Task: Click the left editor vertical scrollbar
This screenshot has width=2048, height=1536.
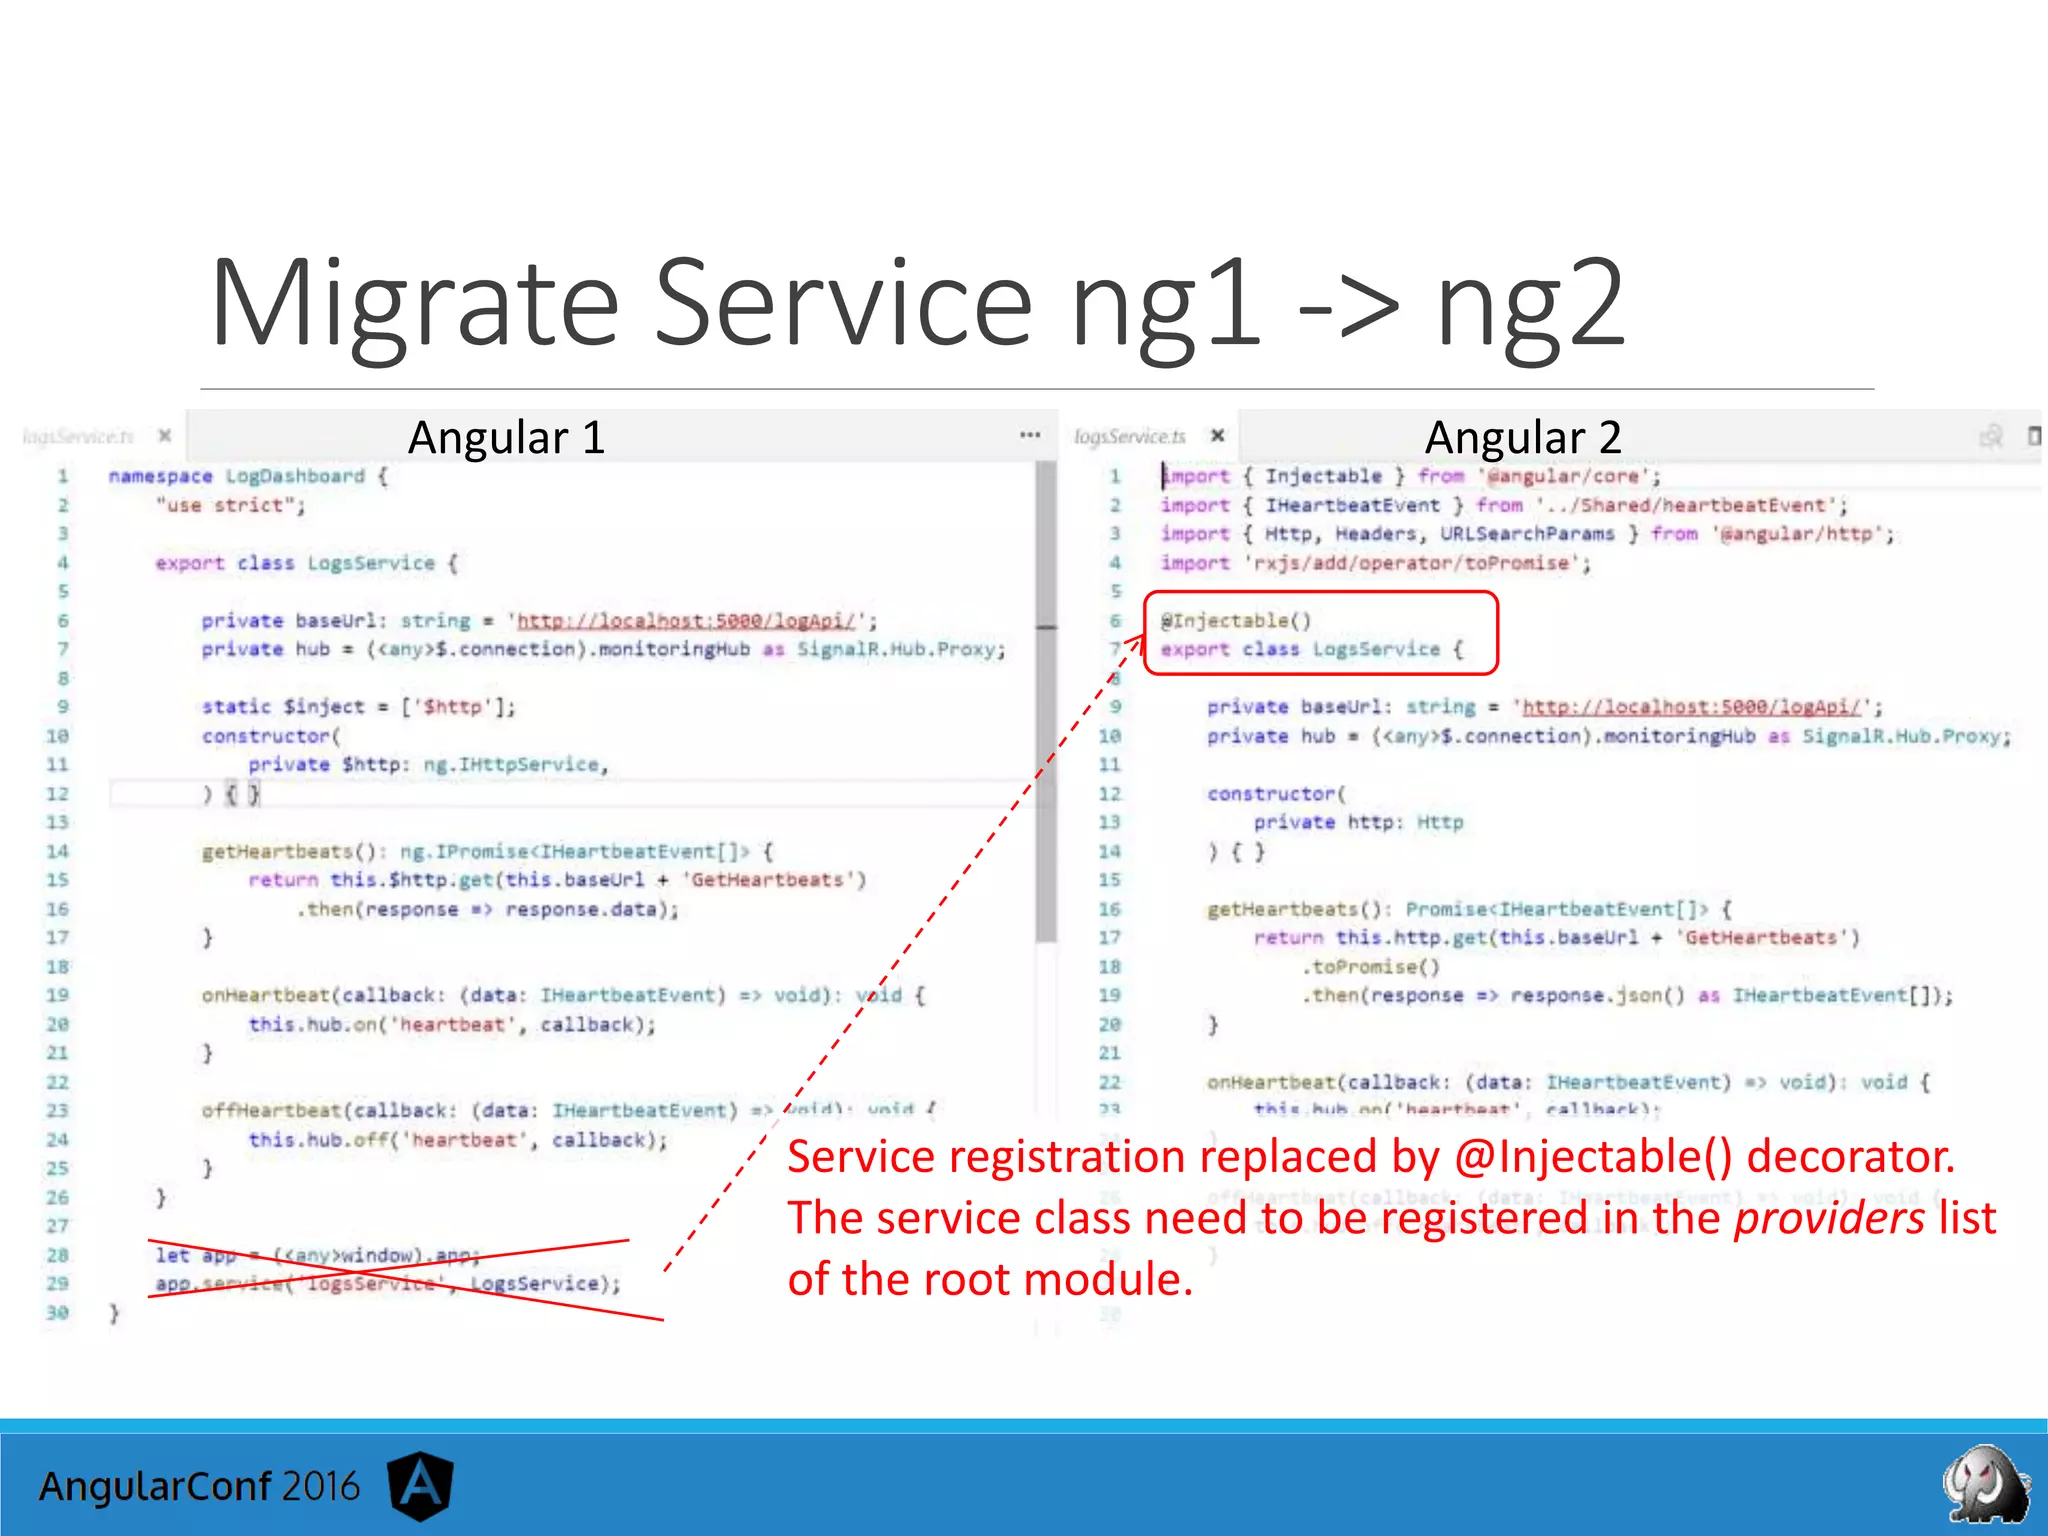Action: [1046, 700]
